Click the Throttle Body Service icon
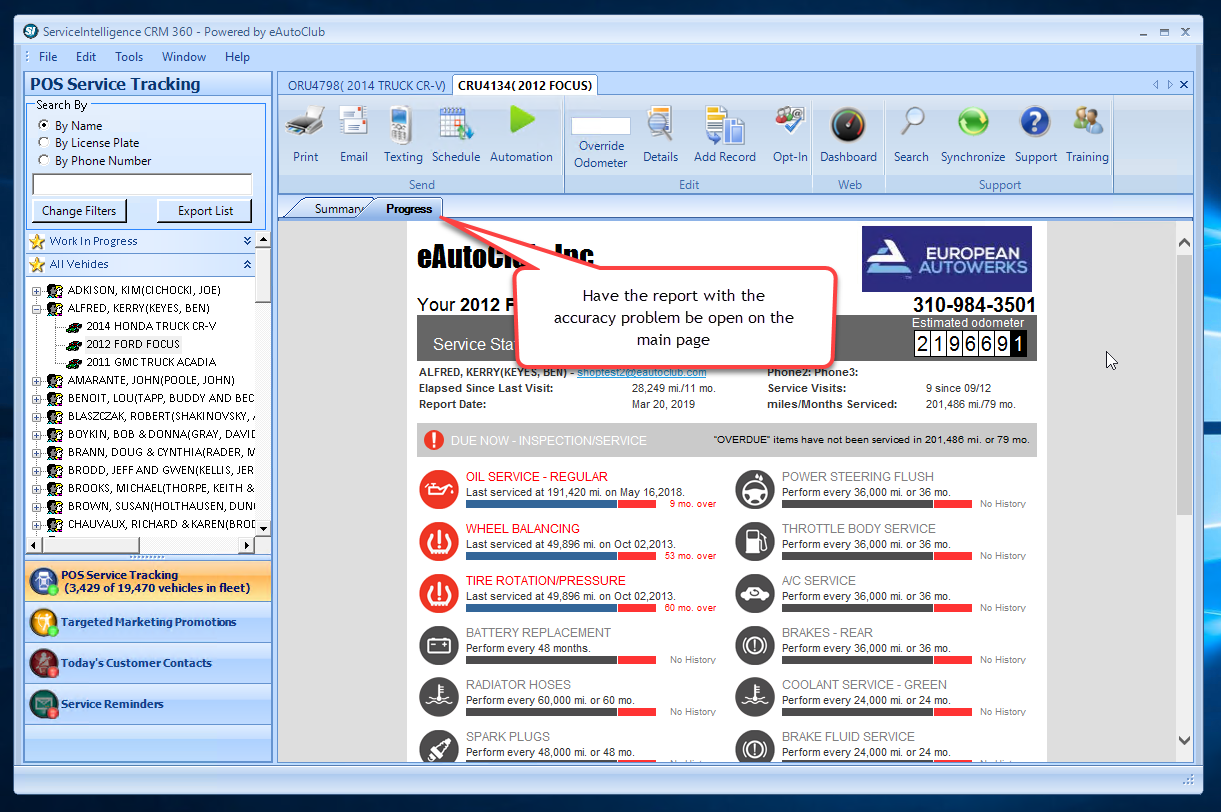1221x812 pixels. [x=754, y=542]
